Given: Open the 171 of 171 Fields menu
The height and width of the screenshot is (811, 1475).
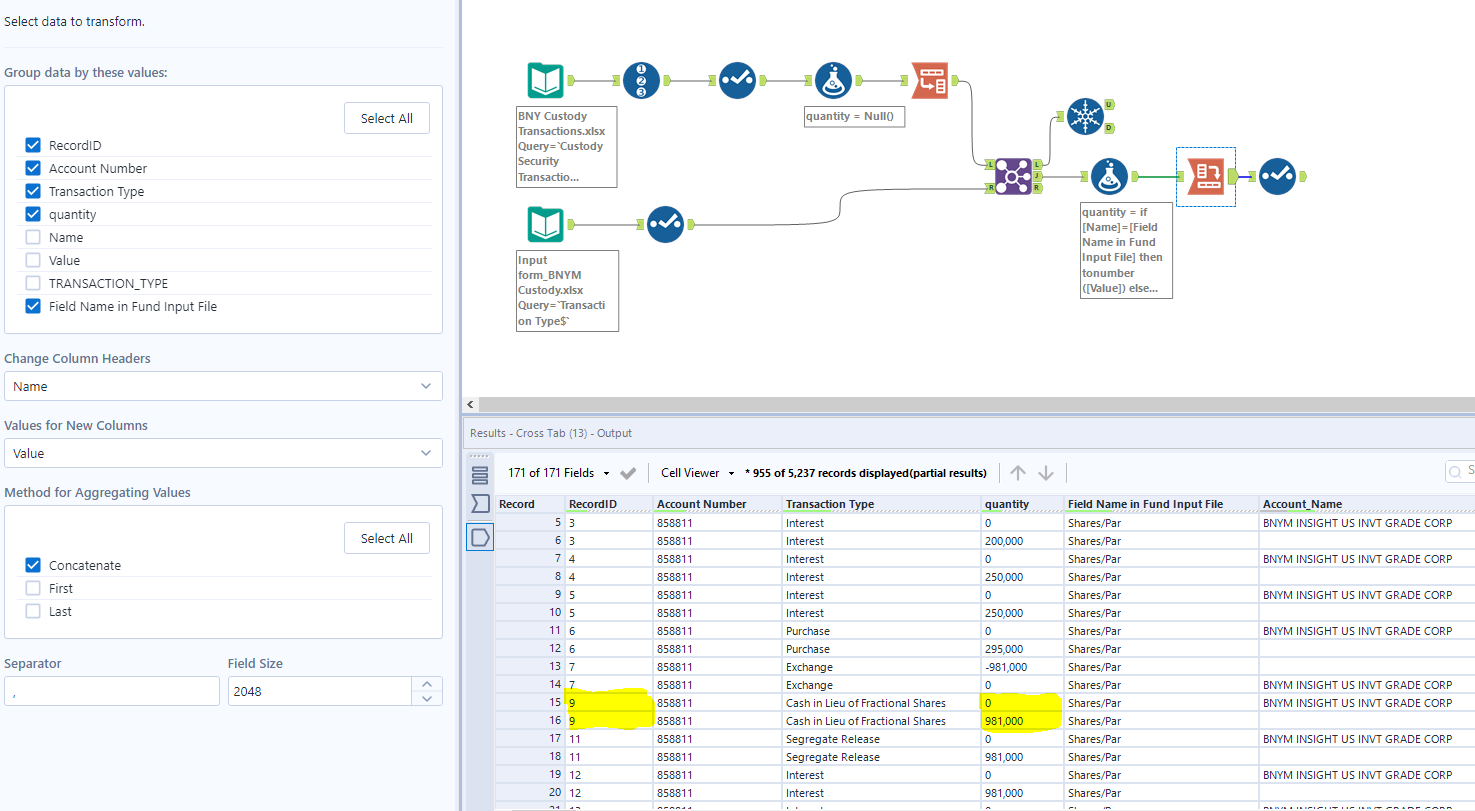Looking at the screenshot, I should click(560, 472).
